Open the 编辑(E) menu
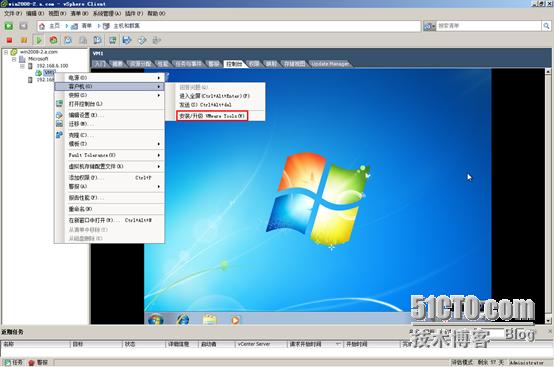The height and width of the screenshot is (367, 554). 35,13
